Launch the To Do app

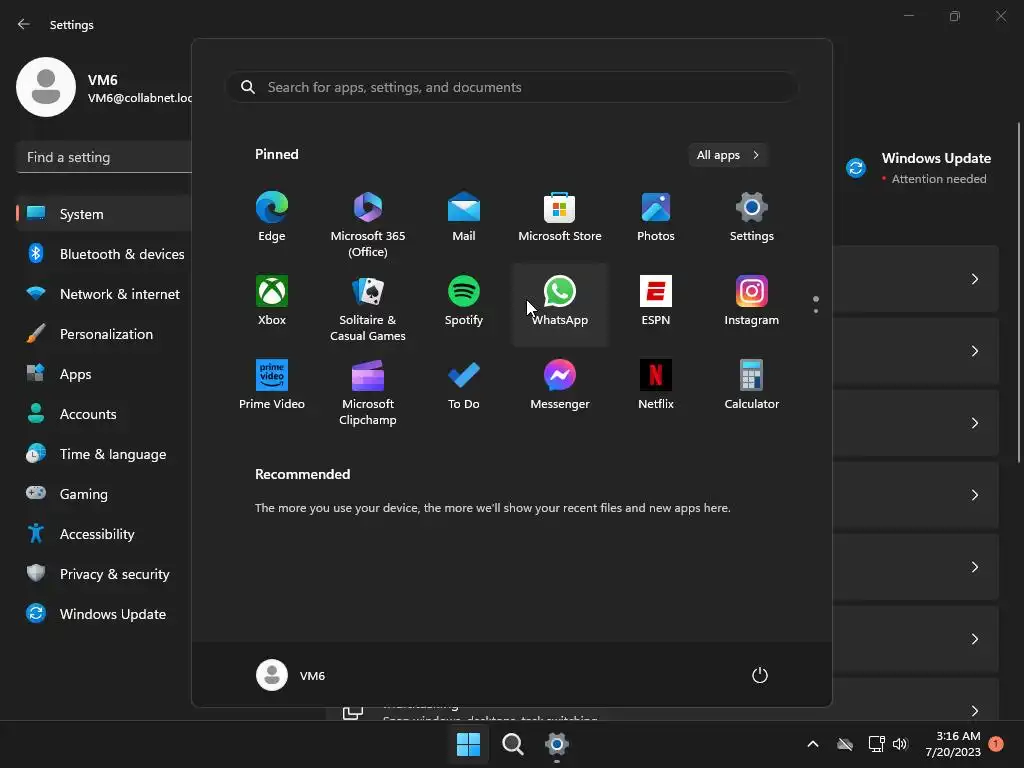pyautogui.click(x=464, y=387)
